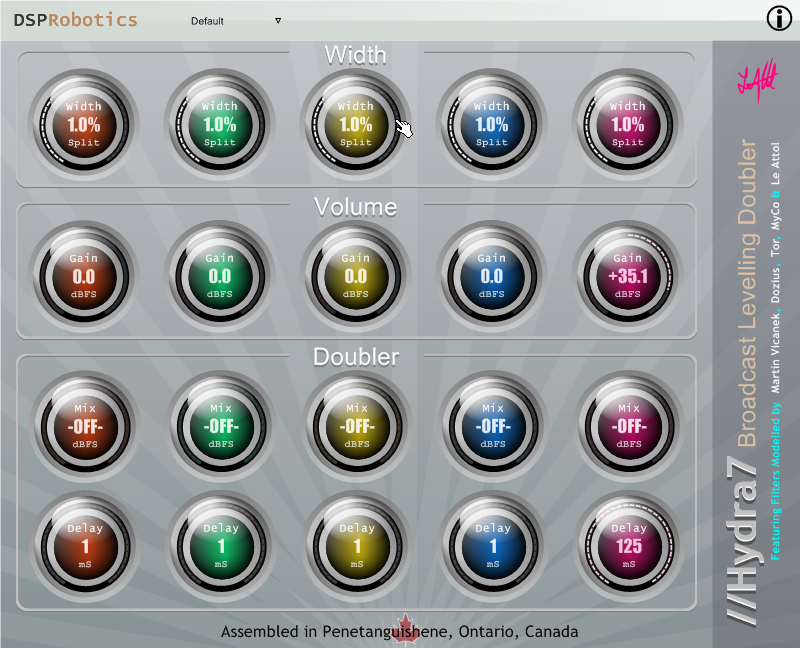Click the pink Le Attol signature logo
The height and width of the screenshot is (648, 800).
coord(757,79)
